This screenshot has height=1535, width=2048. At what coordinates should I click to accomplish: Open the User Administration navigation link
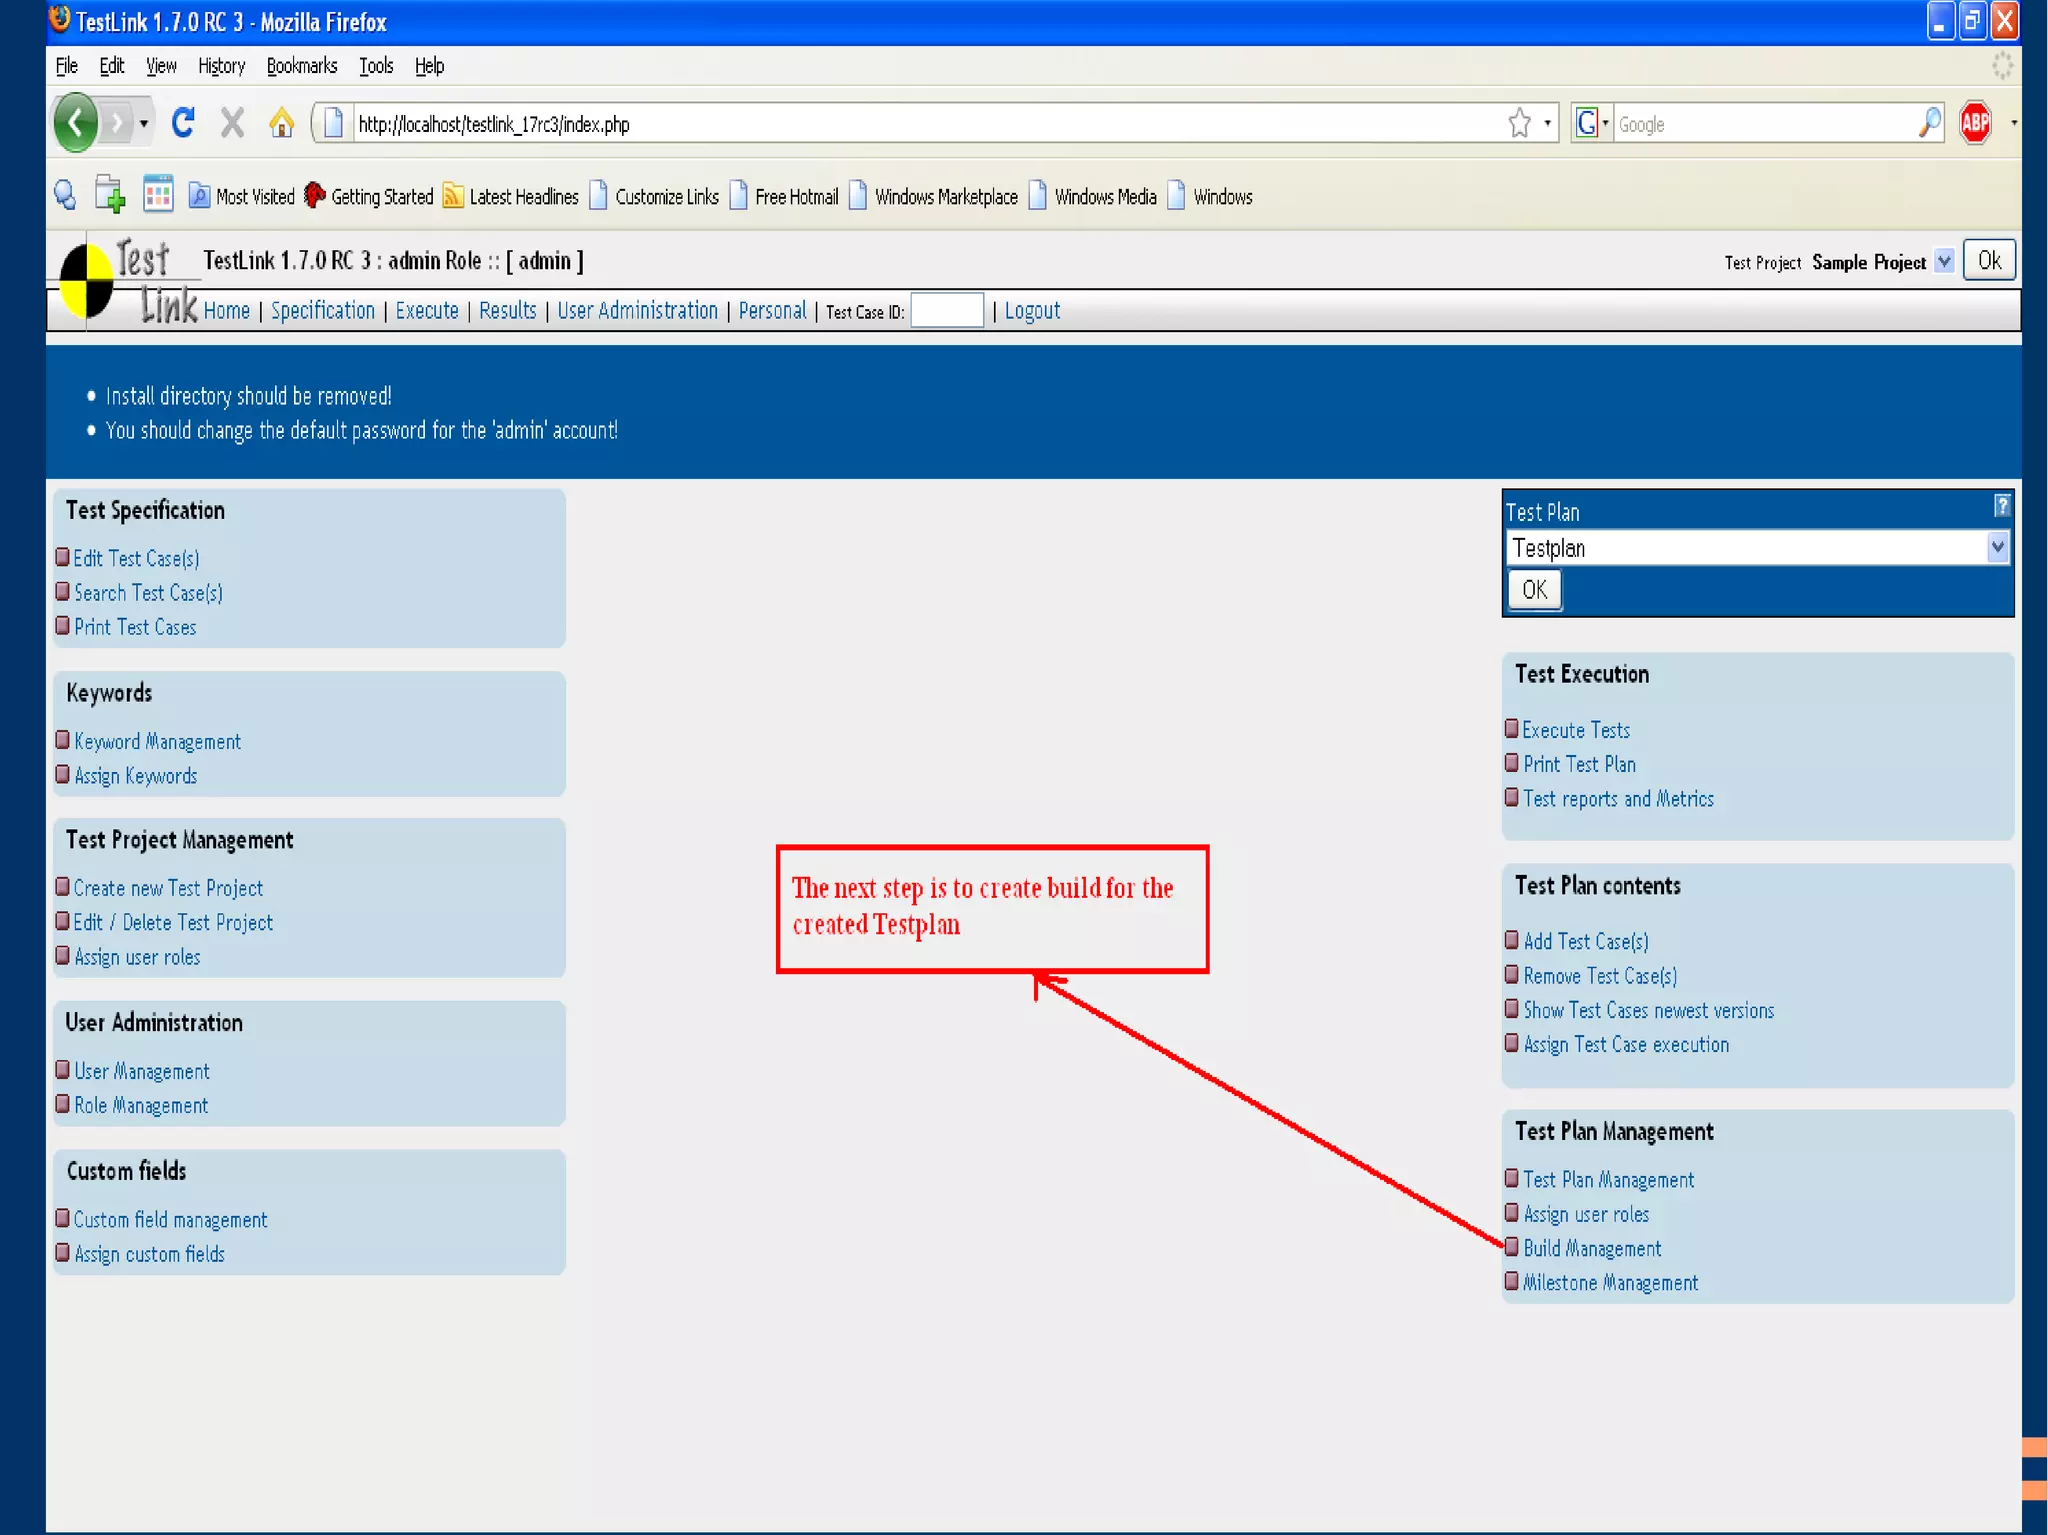638,311
